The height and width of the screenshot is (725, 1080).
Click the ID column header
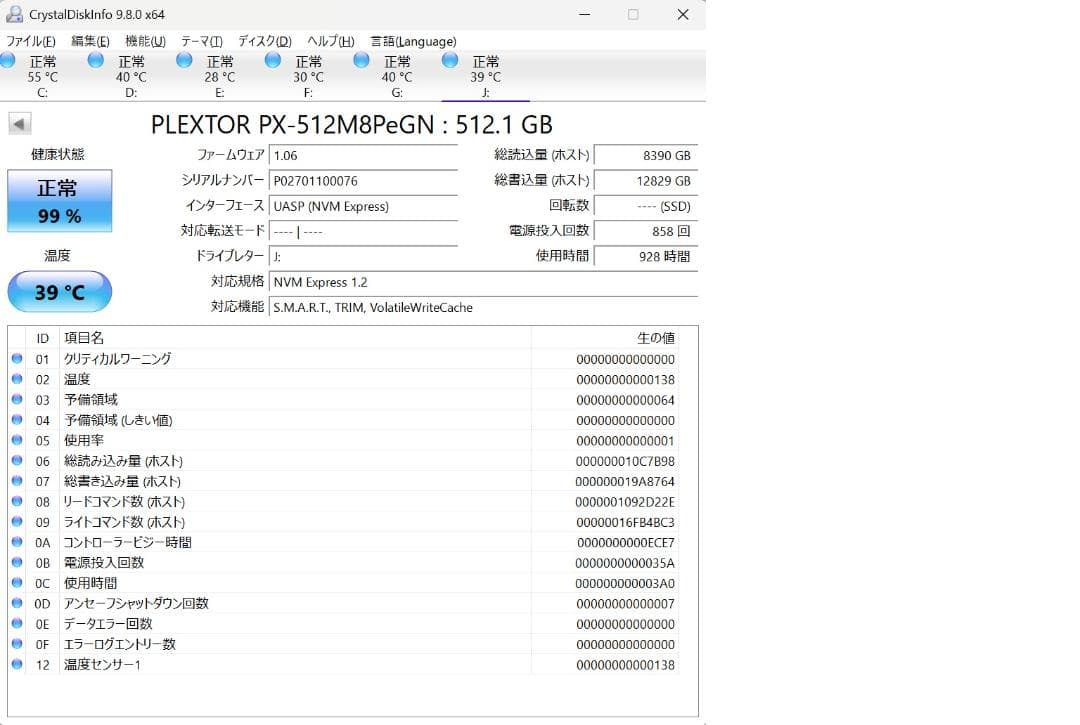pos(43,339)
